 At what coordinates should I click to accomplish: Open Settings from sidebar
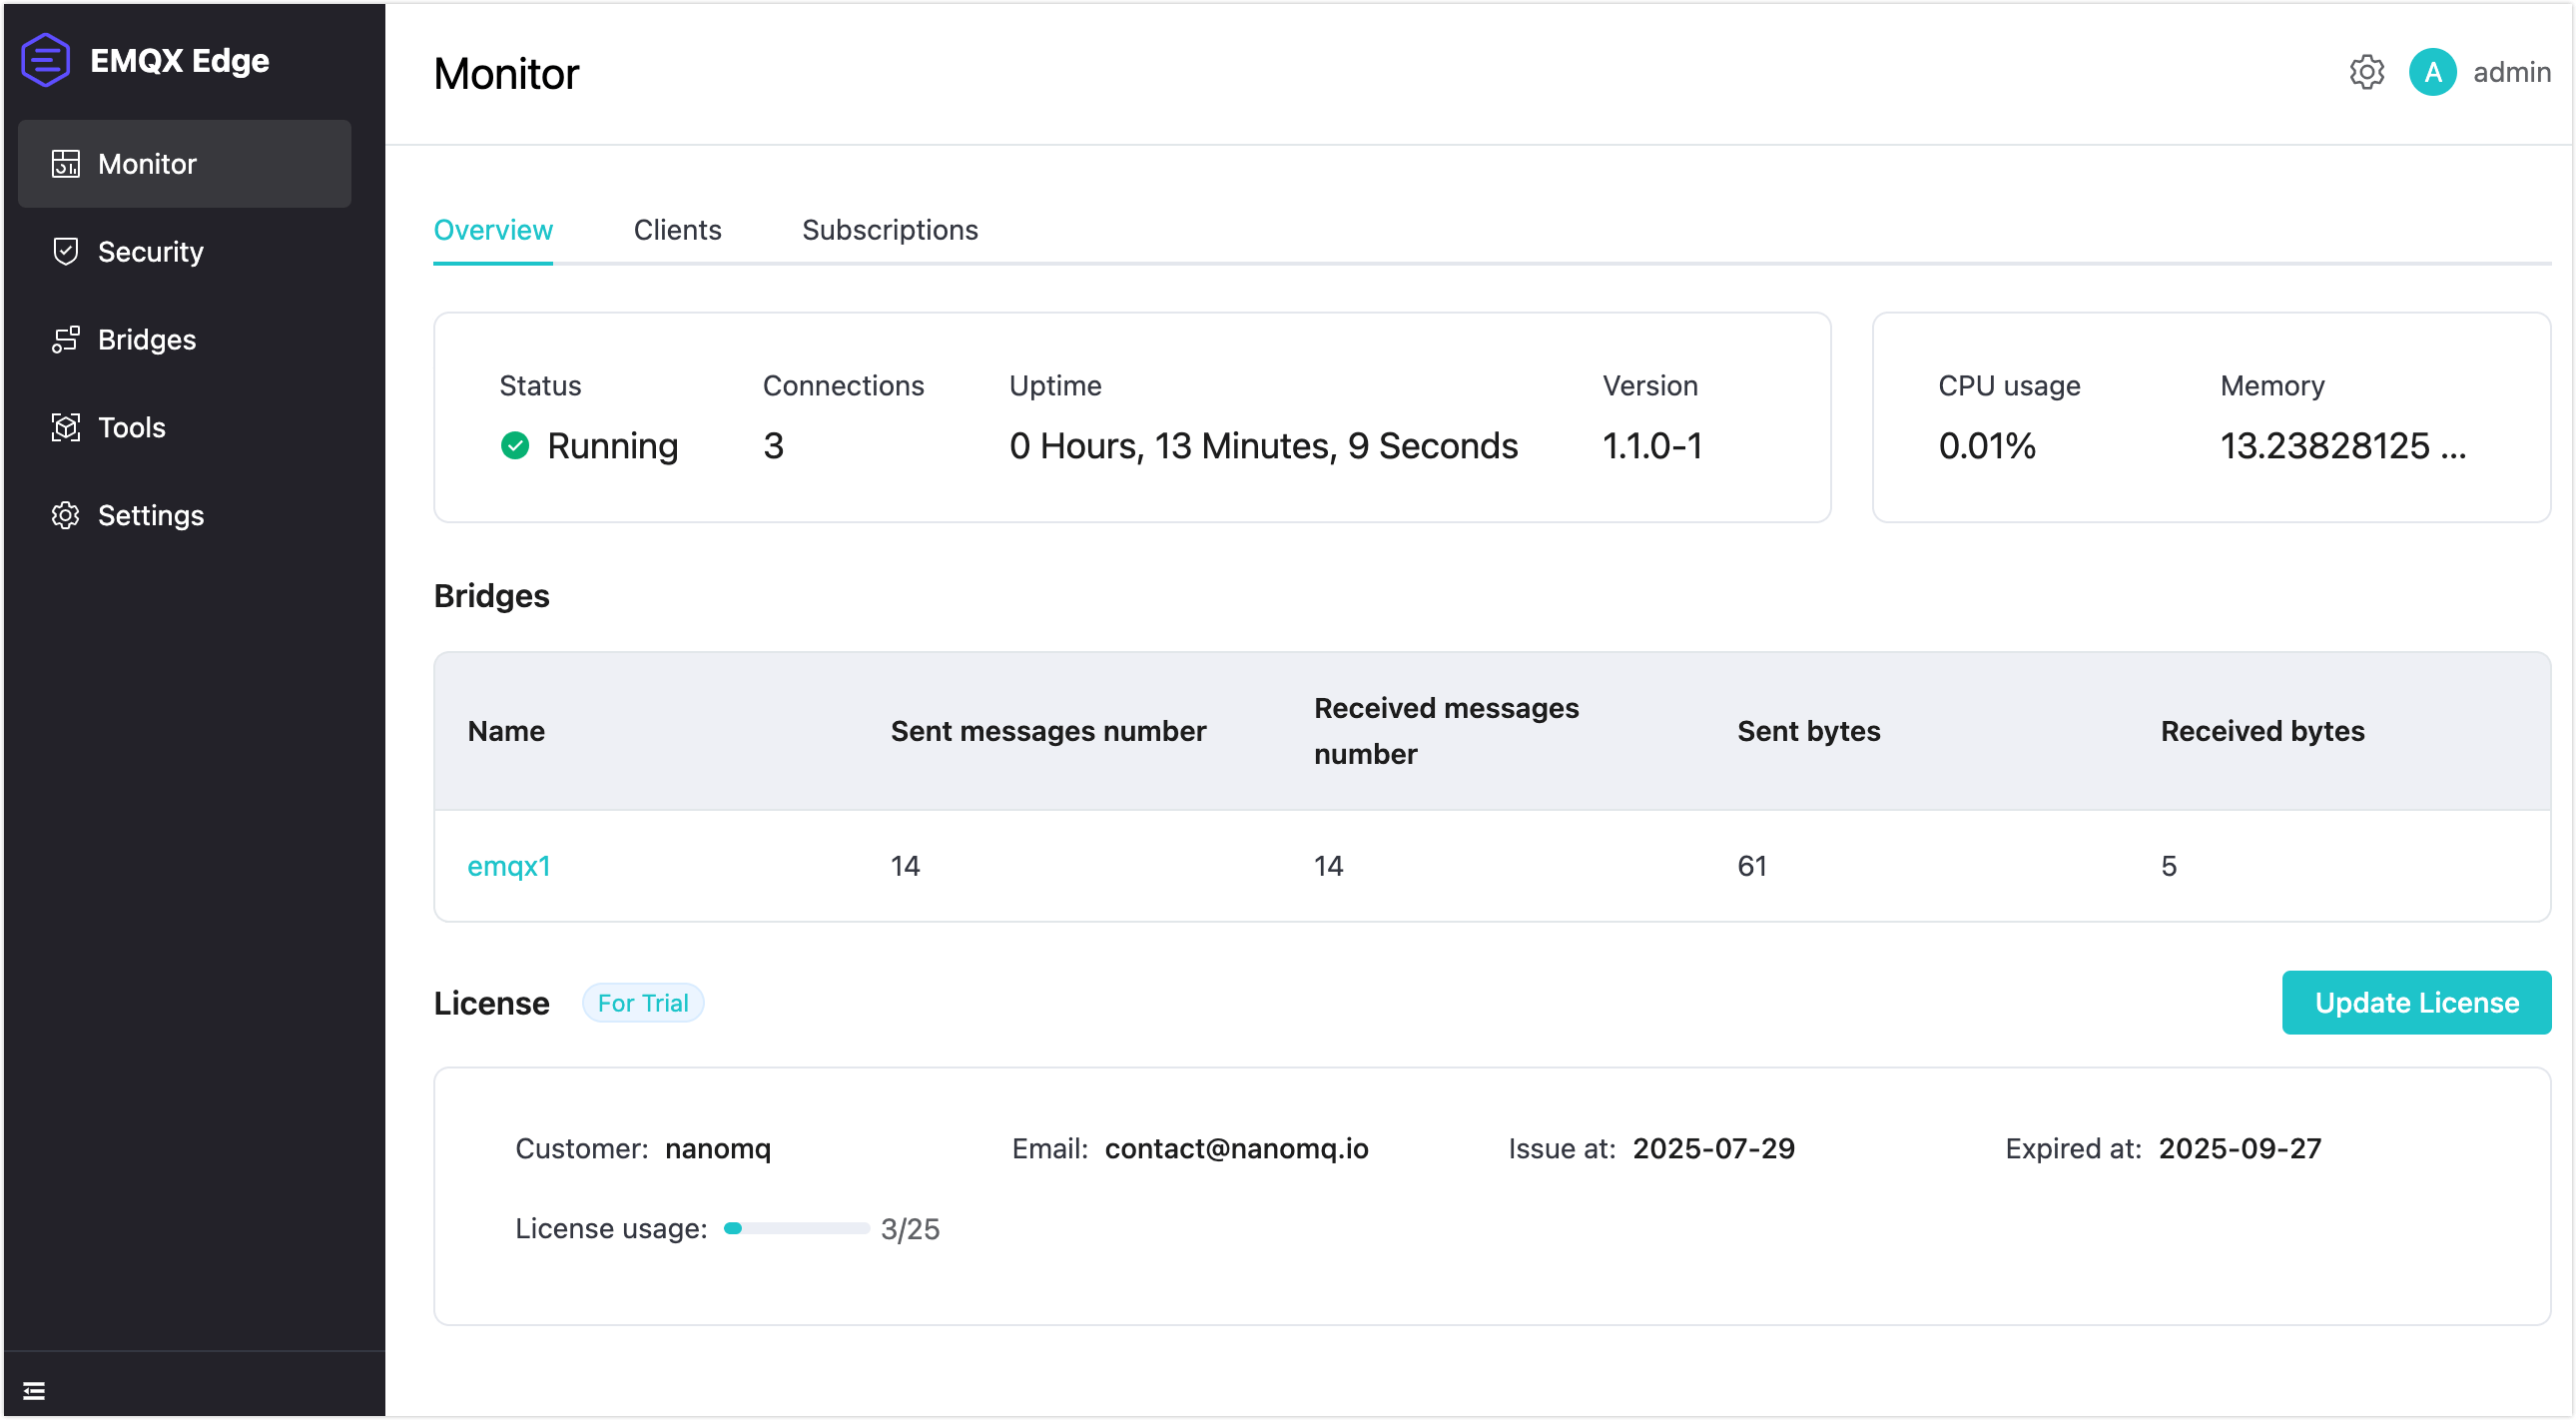click(184, 516)
